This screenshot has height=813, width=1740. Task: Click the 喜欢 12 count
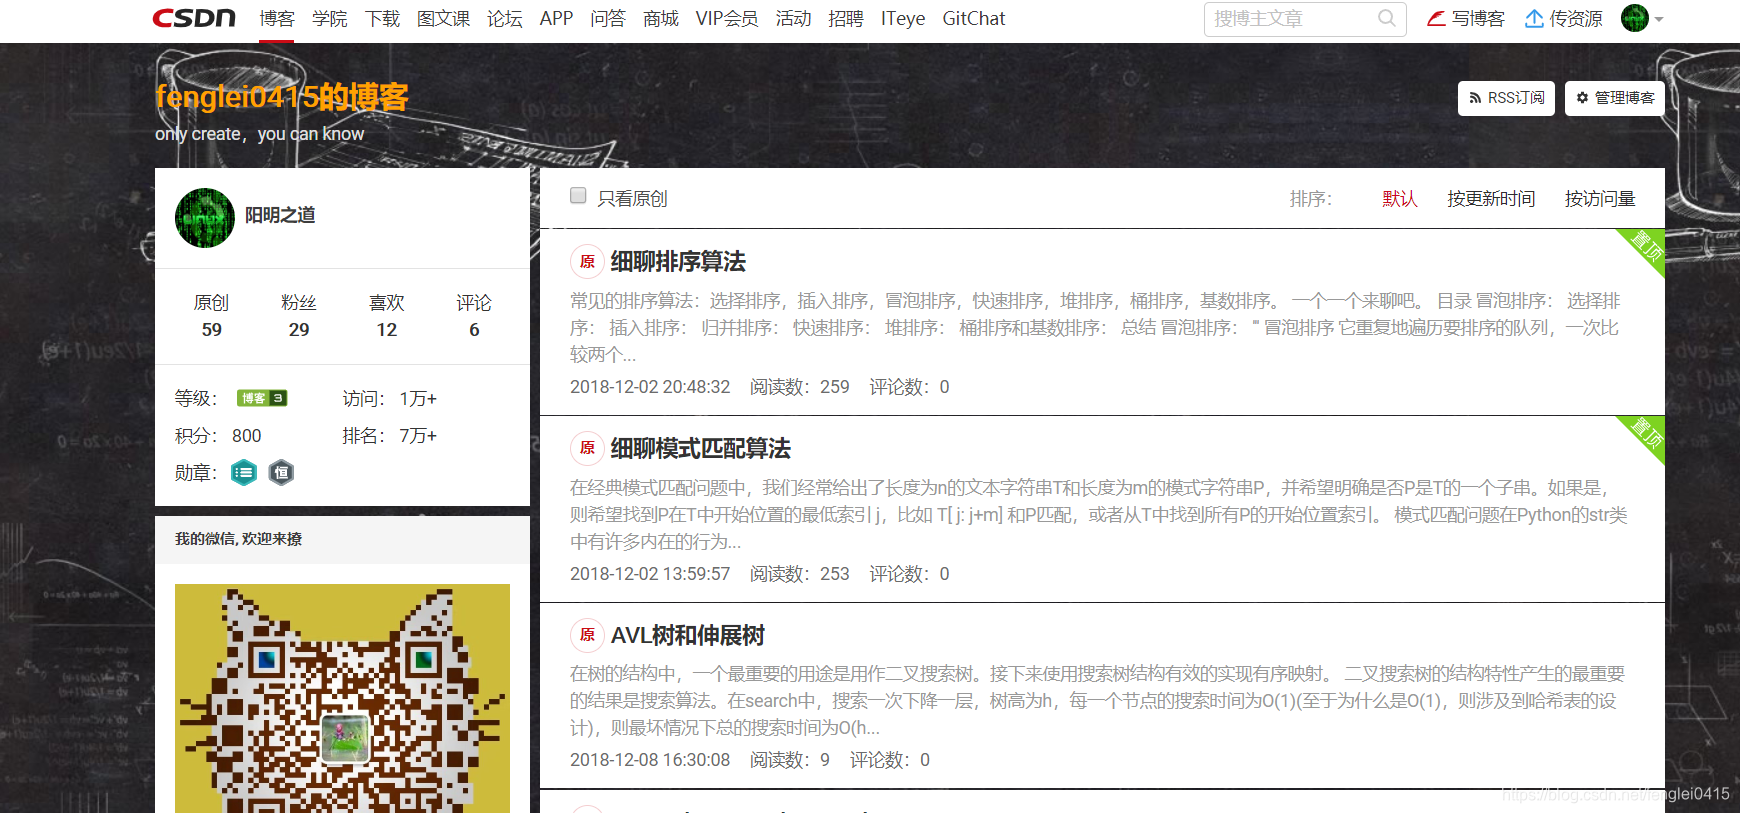(387, 315)
